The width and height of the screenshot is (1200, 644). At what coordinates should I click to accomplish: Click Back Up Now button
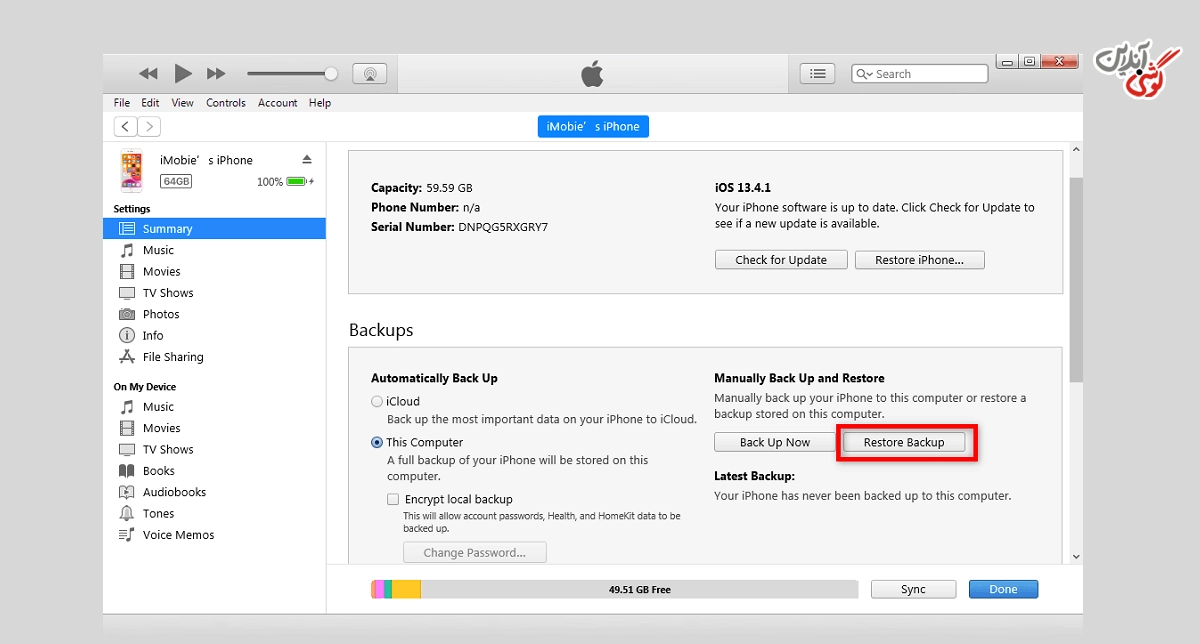click(775, 442)
